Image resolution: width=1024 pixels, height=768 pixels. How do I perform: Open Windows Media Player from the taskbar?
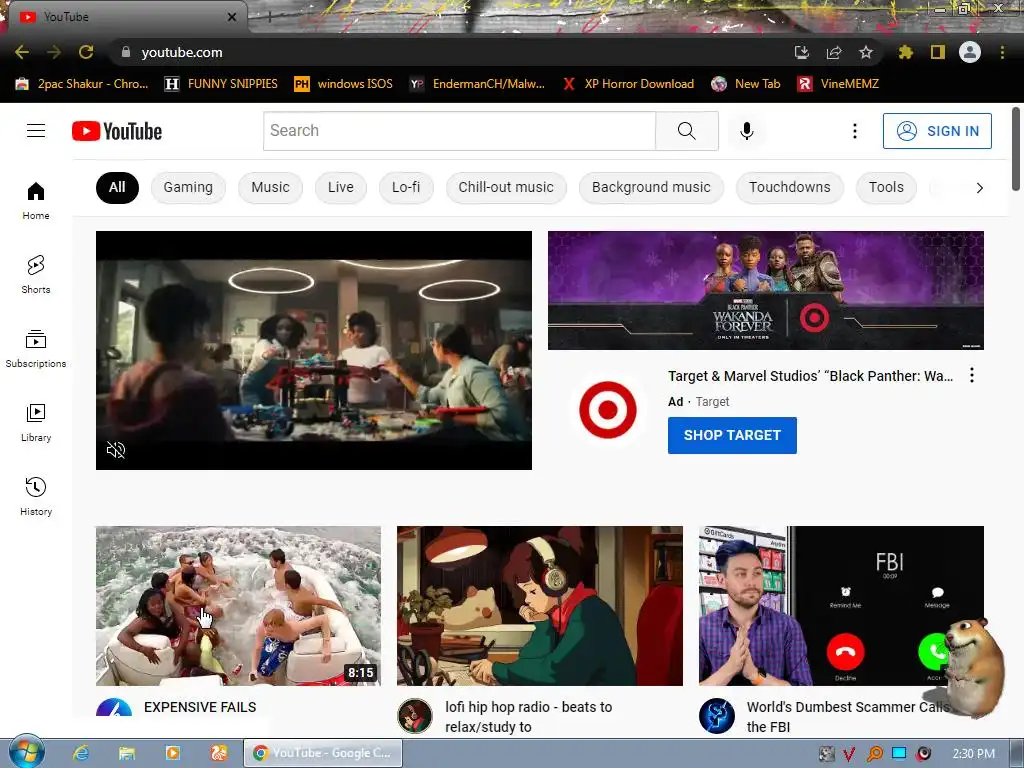click(173, 753)
